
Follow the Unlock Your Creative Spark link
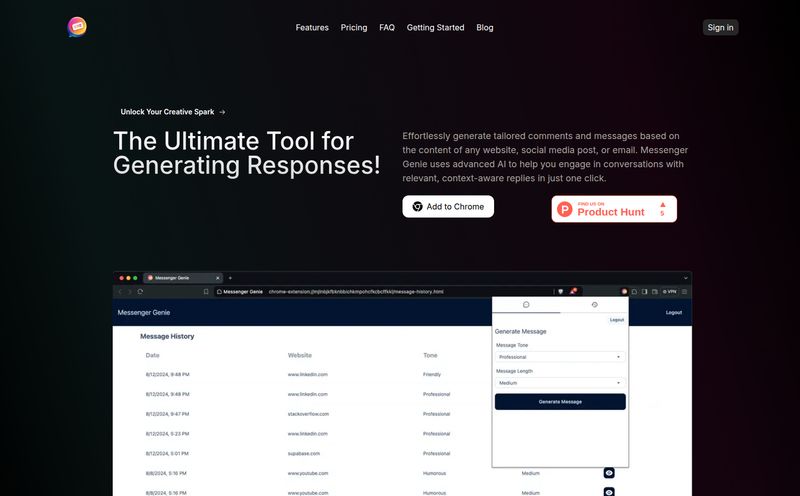172,112
